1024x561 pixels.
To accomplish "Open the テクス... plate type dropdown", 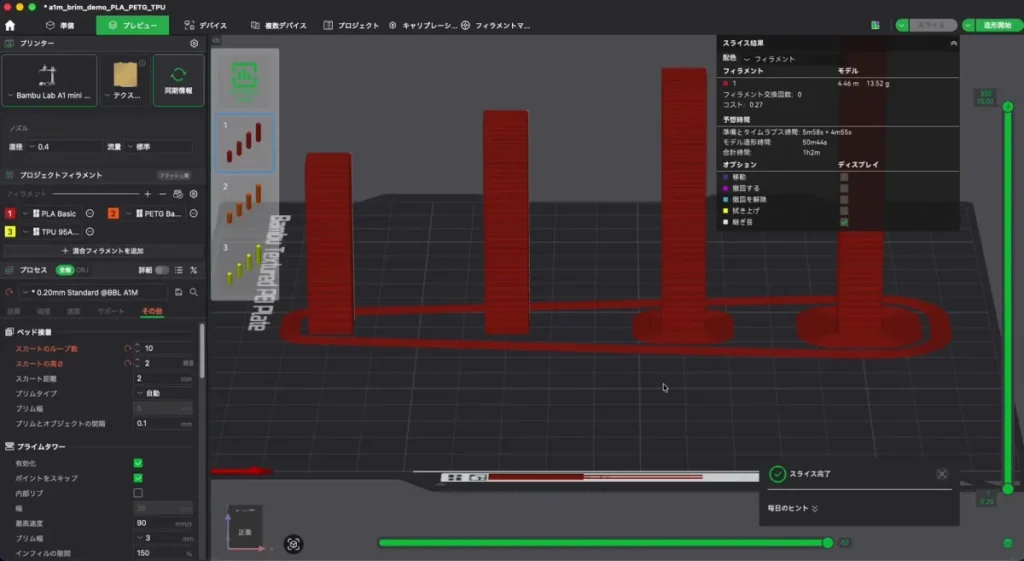I will click(x=125, y=80).
